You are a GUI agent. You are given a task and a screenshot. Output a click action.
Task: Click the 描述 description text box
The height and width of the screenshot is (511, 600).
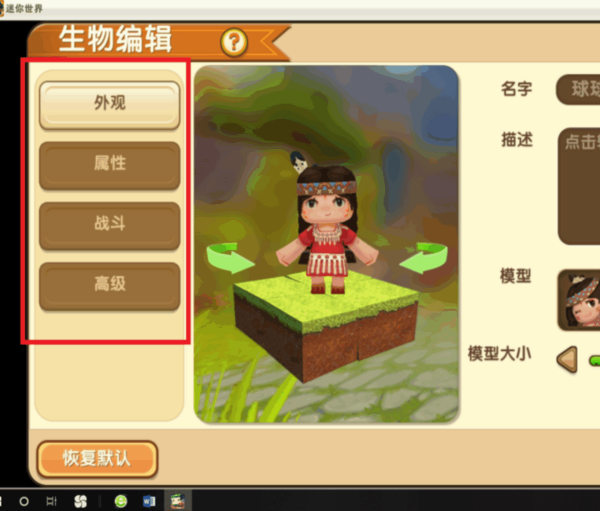pos(579,186)
